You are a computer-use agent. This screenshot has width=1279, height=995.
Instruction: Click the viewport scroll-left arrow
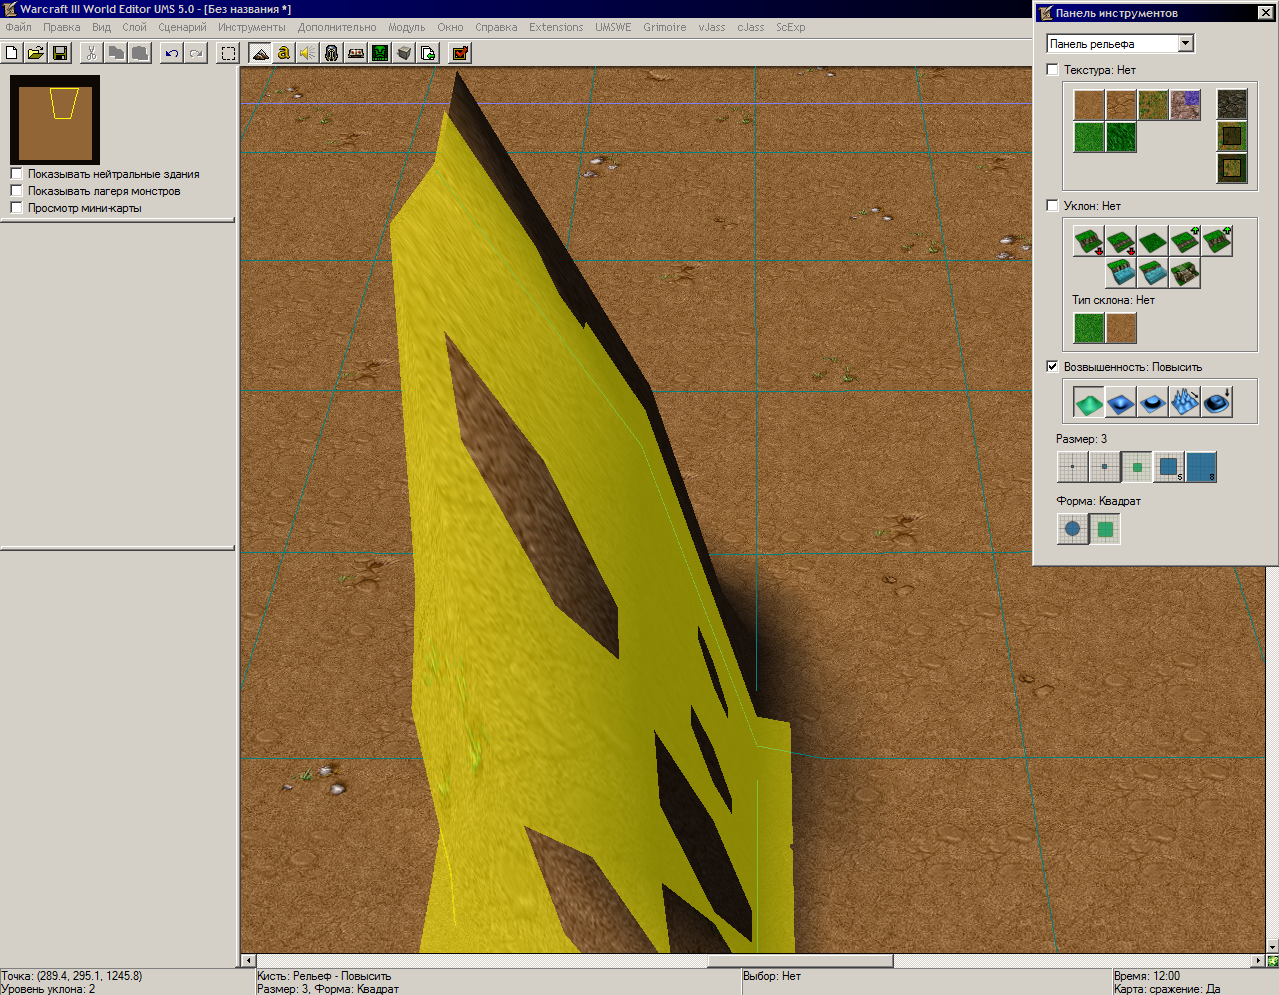point(250,961)
